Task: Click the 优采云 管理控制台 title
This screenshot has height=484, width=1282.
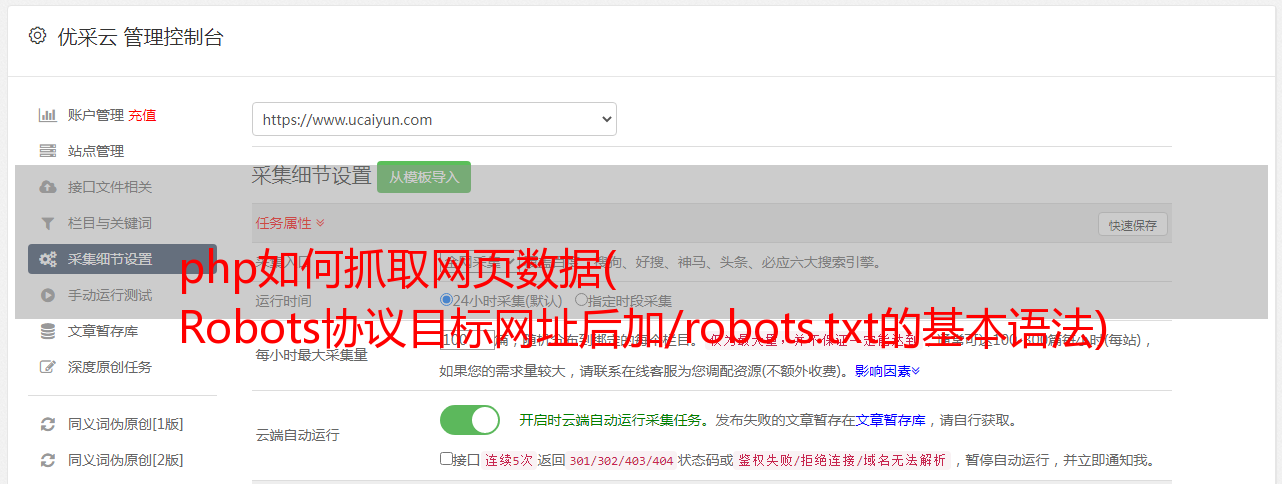Action: point(140,37)
